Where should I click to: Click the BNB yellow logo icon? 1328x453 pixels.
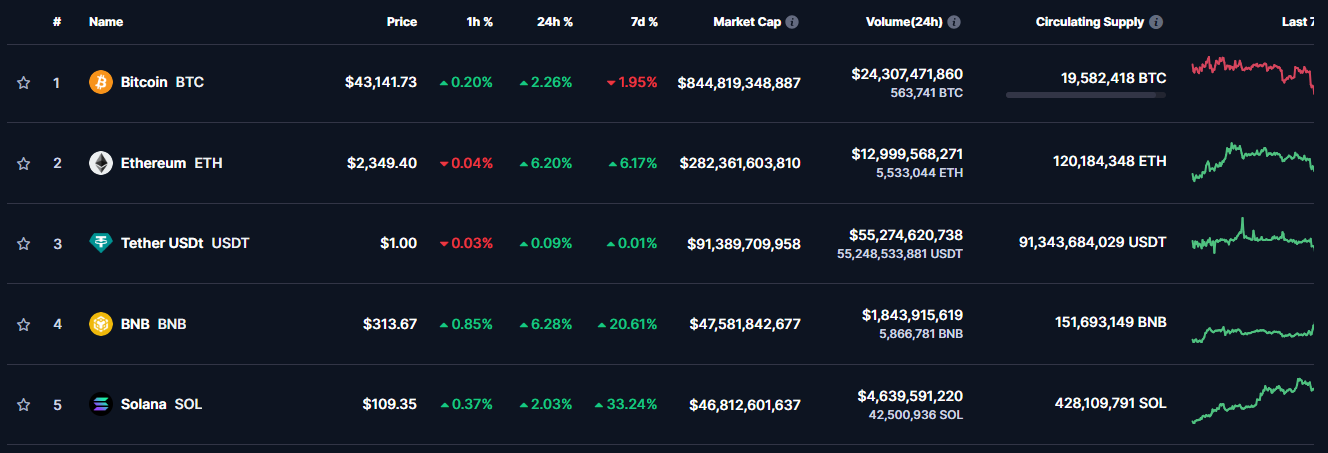pyautogui.click(x=101, y=324)
